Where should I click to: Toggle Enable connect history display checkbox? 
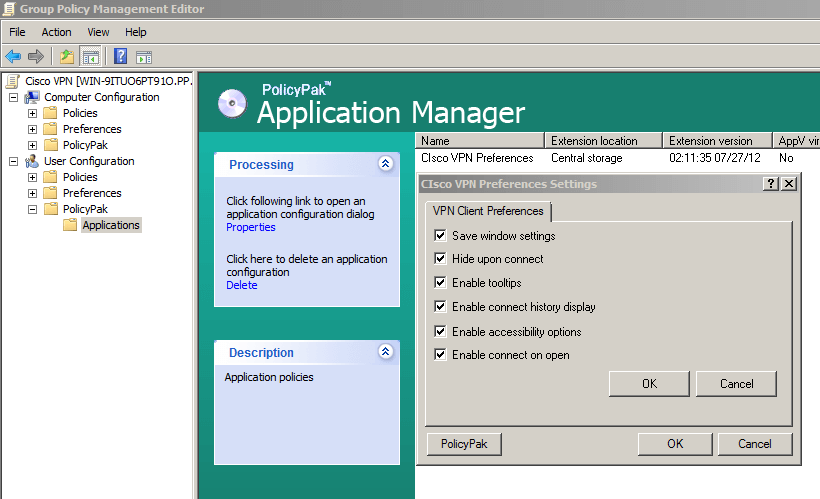tap(440, 307)
